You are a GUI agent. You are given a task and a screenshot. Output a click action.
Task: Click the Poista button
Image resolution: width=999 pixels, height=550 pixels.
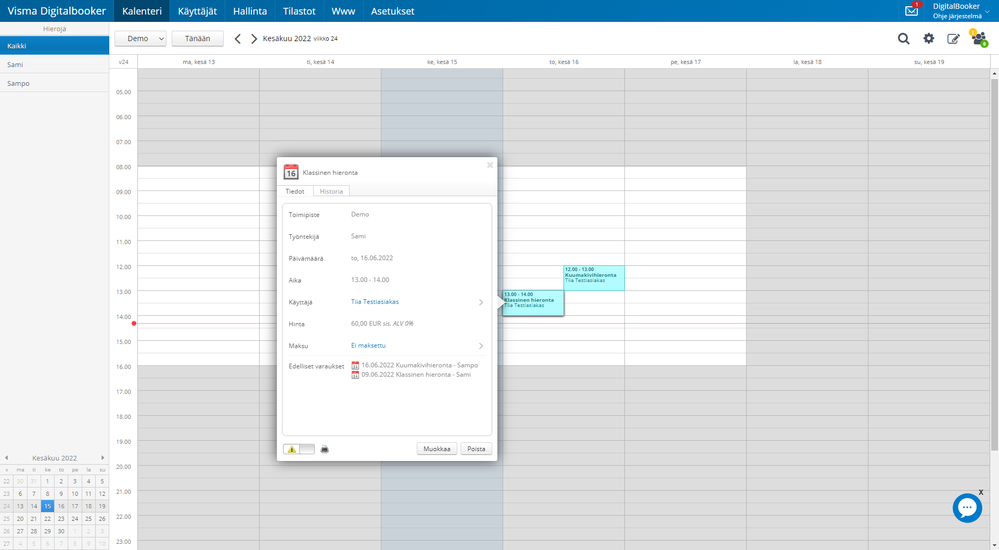(476, 449)
